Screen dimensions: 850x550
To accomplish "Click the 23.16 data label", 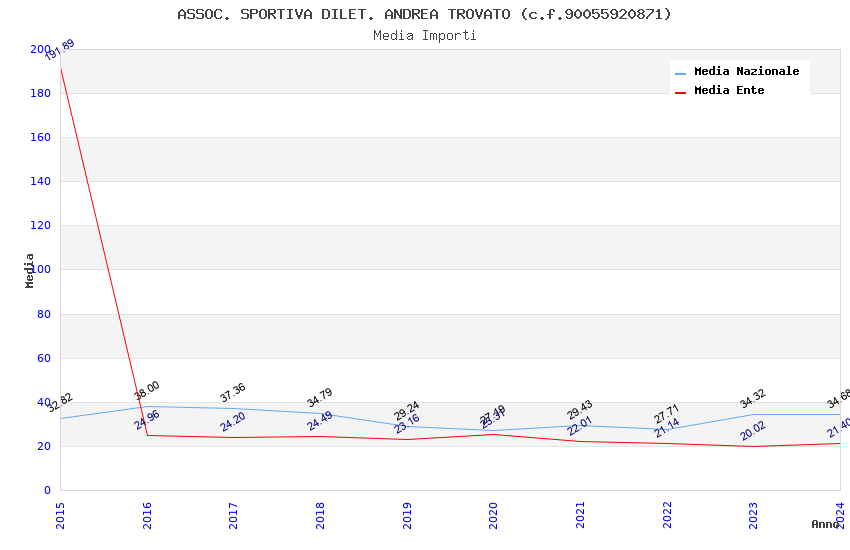I will point(407,424).
